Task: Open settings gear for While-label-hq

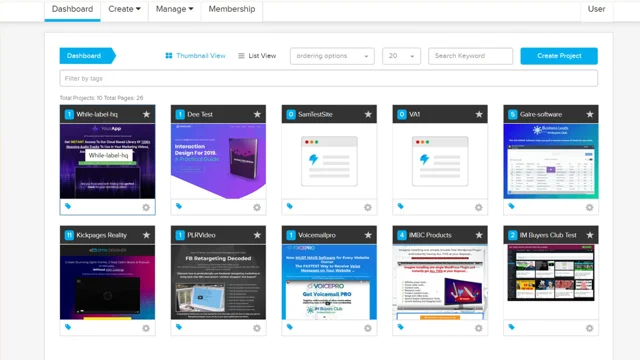Action: tap(146, 207)
